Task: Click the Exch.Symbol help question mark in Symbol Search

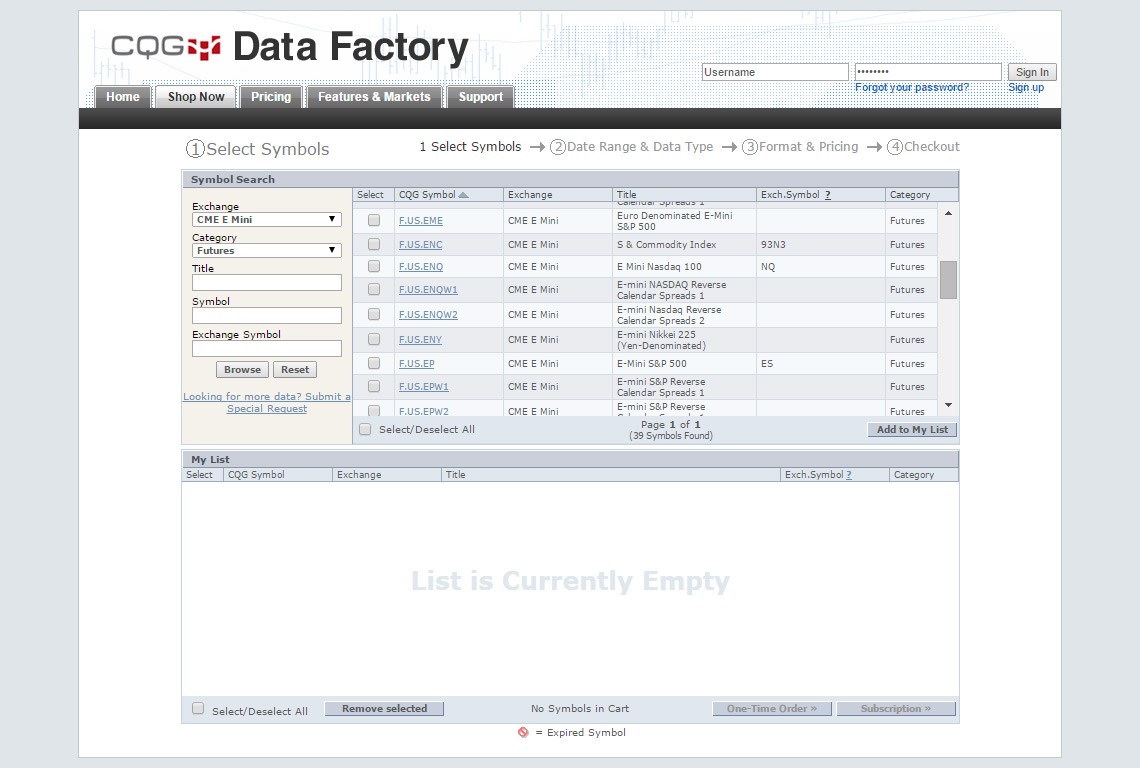Action: [827, 195]
